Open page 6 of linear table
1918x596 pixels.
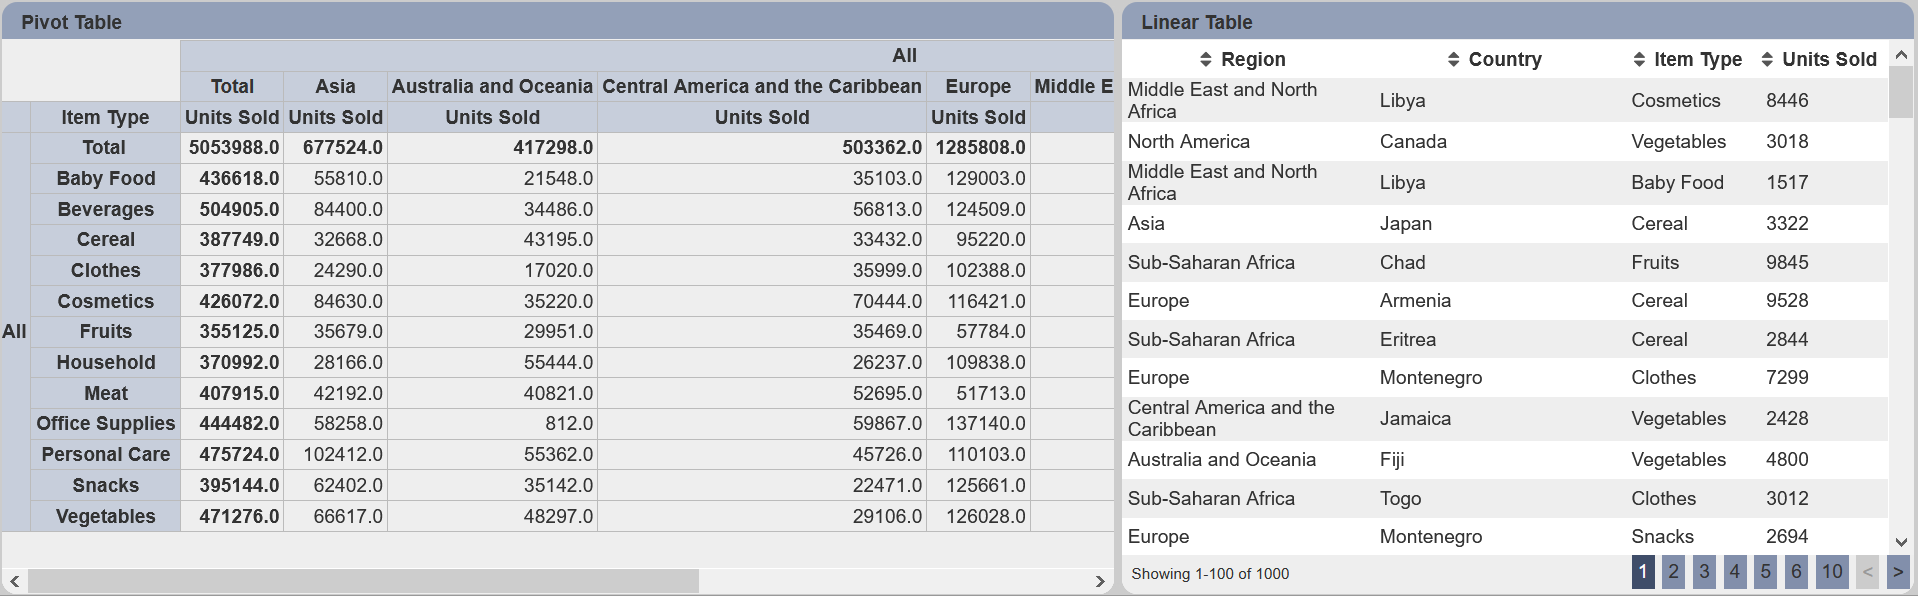click(x=1797, y=572)
